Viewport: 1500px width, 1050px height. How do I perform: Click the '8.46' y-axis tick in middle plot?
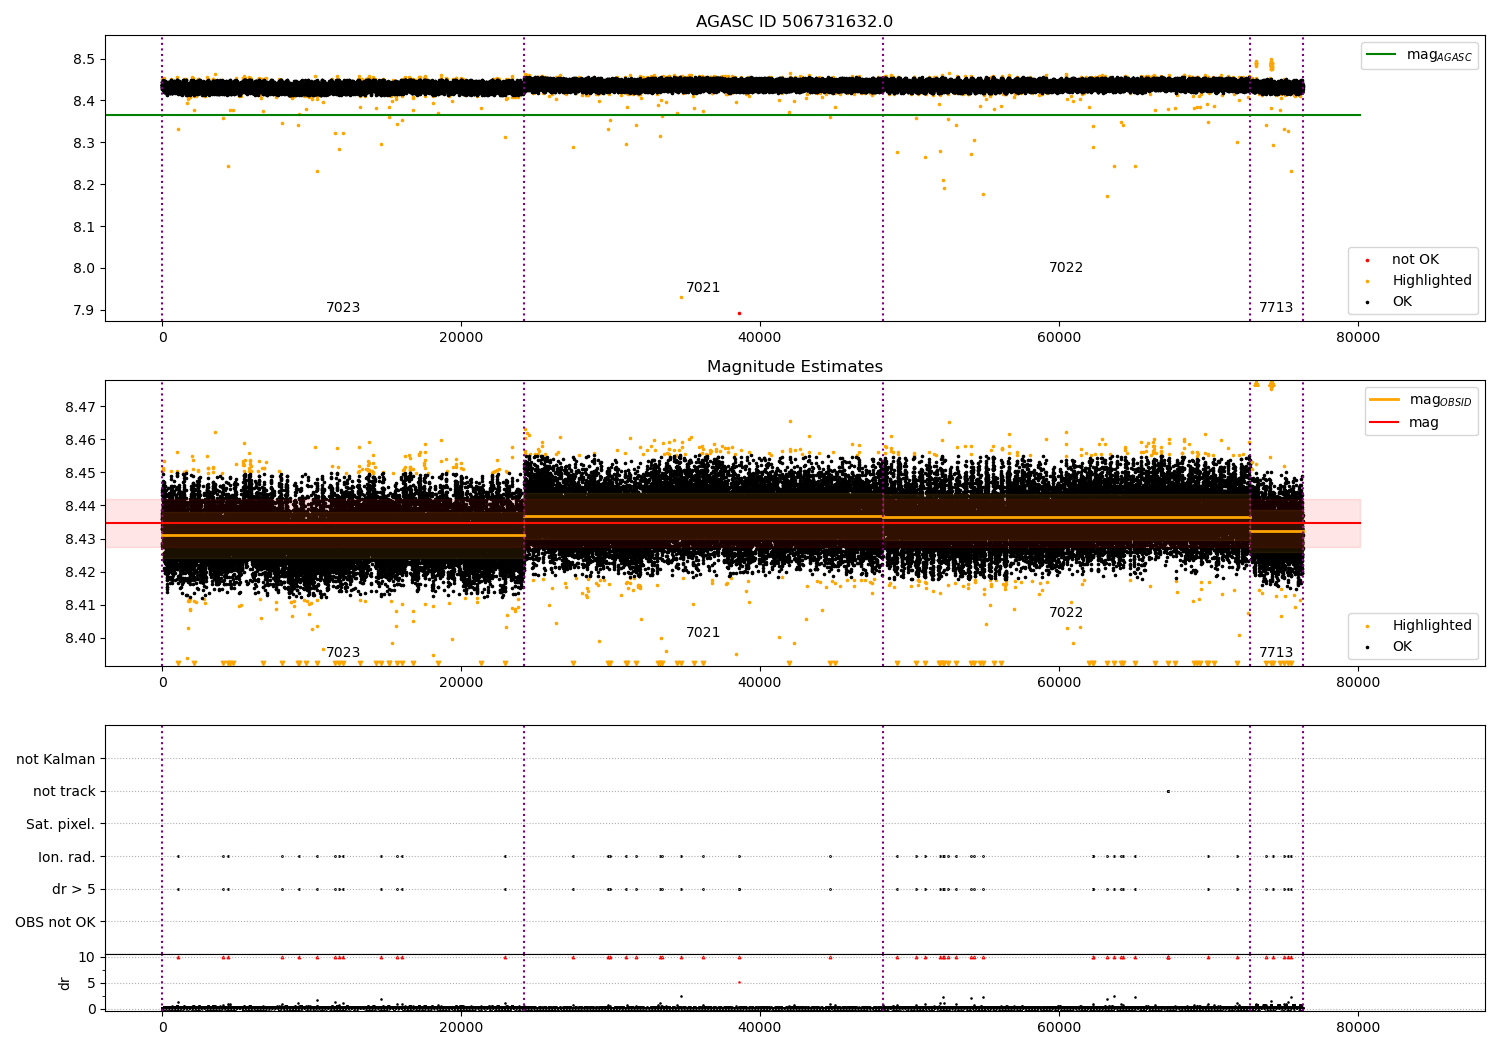pyautogui.click(x=80, y=440)
